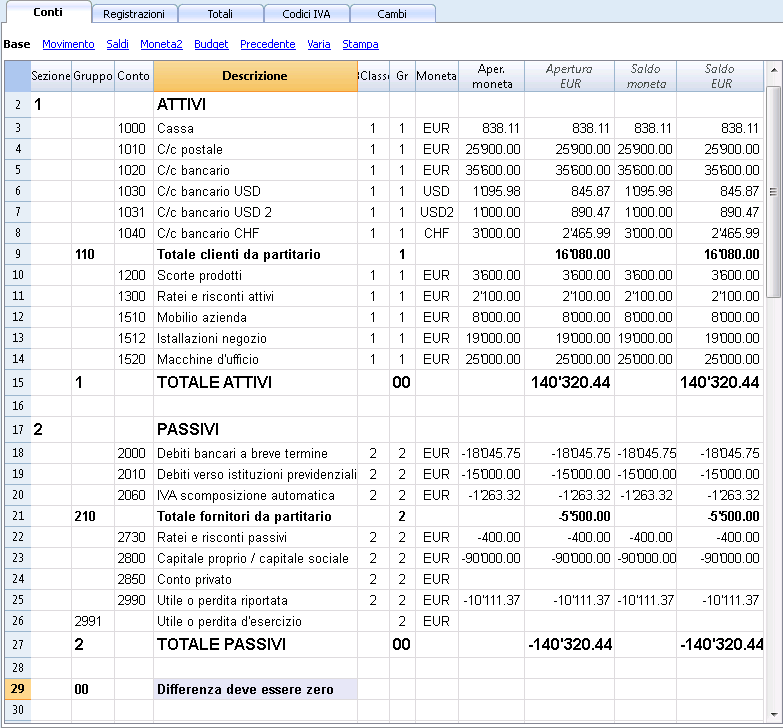Click the Cassa description cell
Screen dimensions: 783x728
pos(255,128)
